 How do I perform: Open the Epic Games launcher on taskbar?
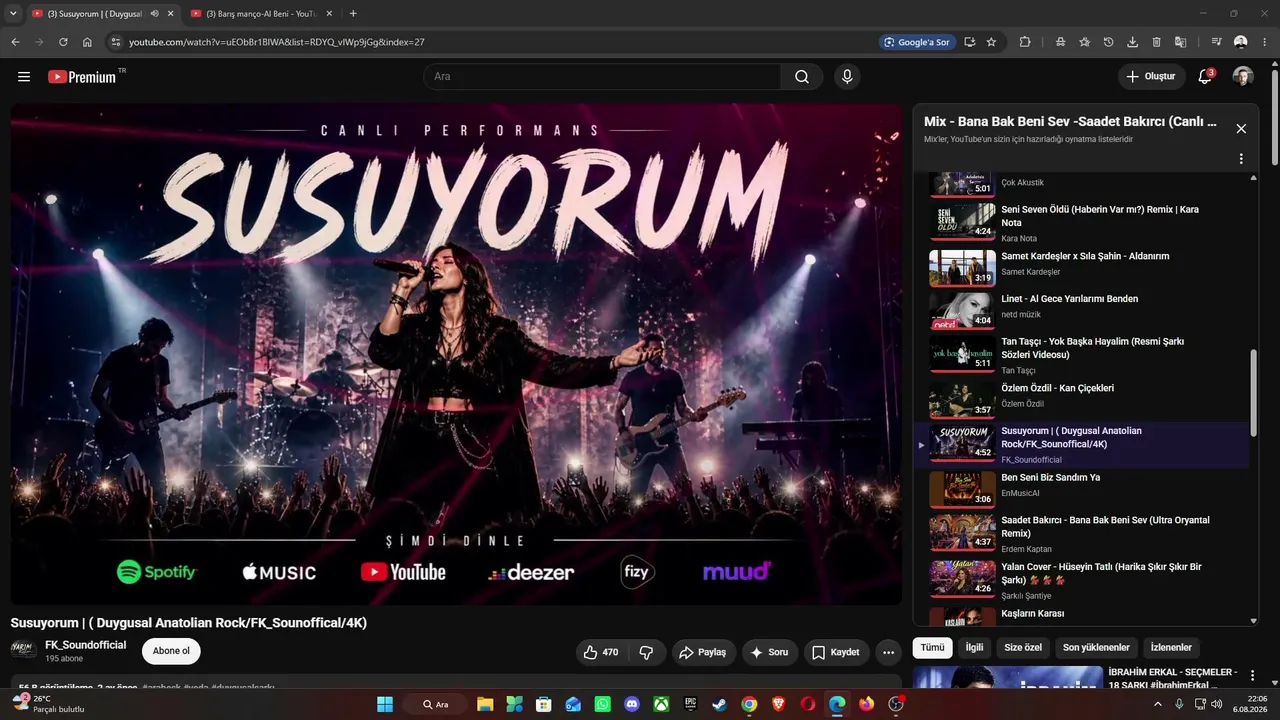pyautogui.click(x=691, y=704)
